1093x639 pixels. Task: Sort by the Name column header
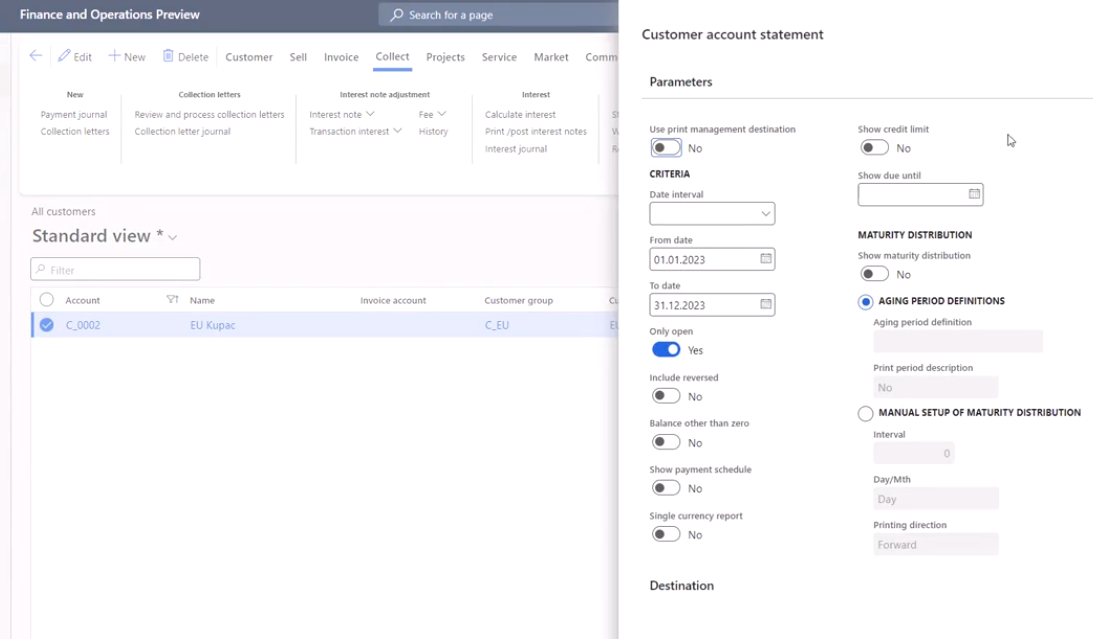(x=202, y=300)
